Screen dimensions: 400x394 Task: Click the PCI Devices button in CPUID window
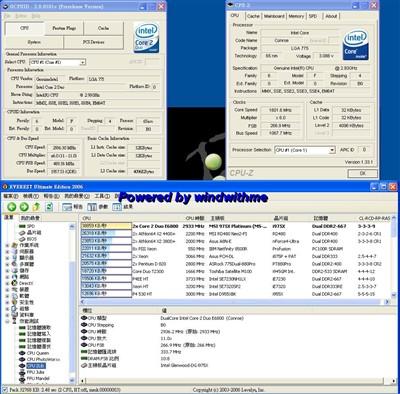pyautogui.click(x=93, y=42)
